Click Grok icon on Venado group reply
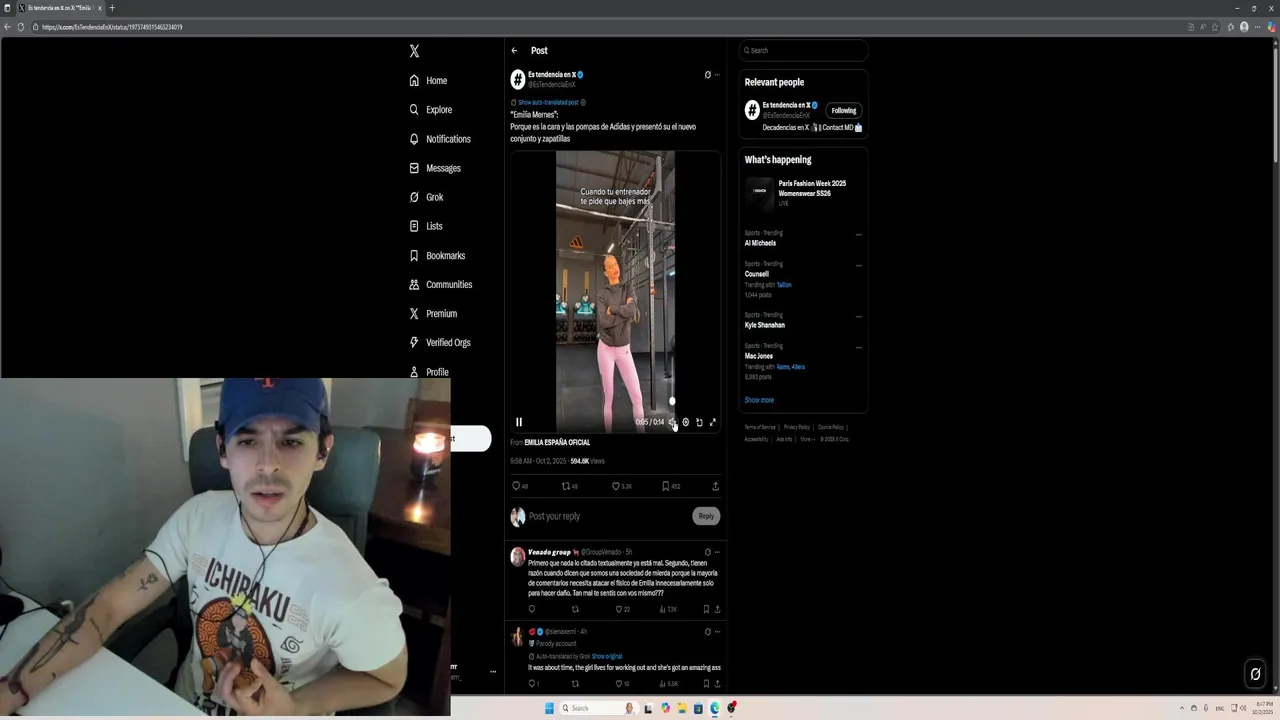 707,552
